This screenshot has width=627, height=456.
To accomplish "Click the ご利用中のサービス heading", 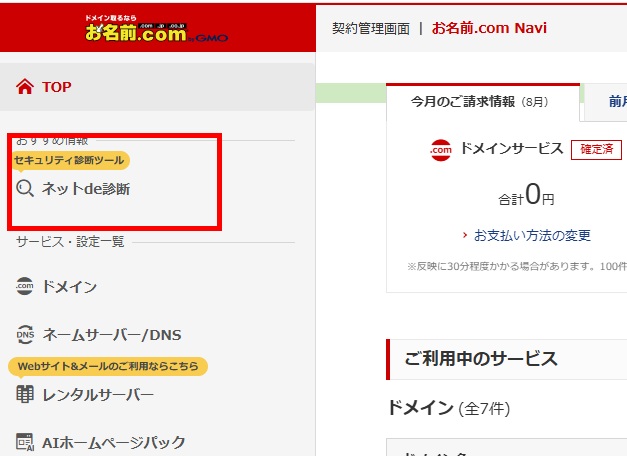I will click(481, 358).
